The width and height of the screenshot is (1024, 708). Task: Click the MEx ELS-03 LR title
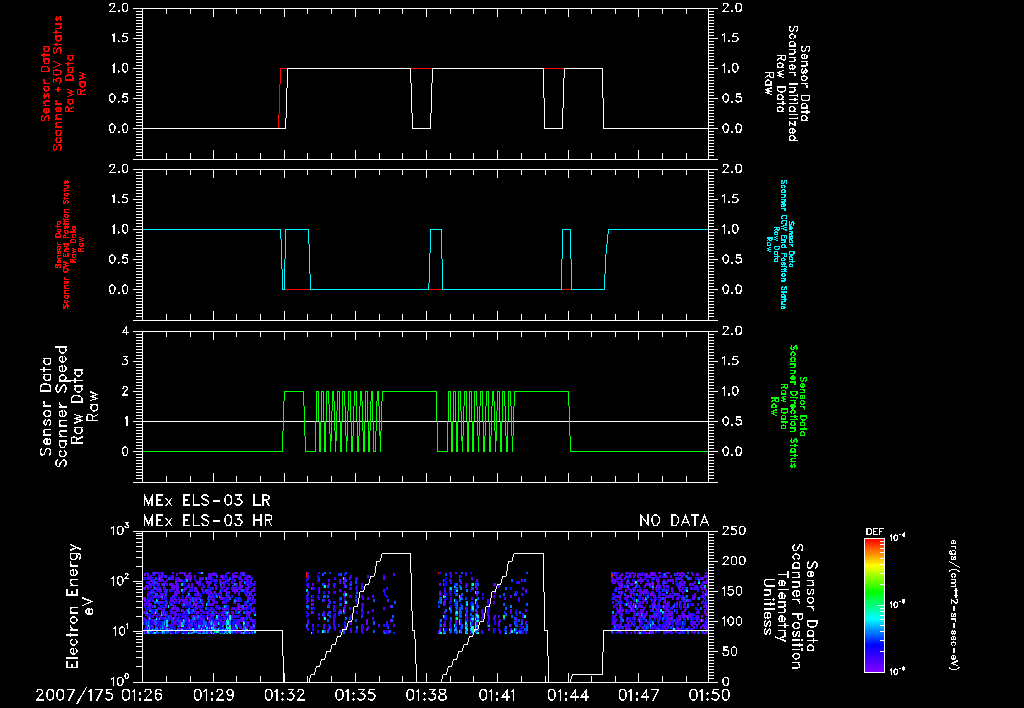[x=206, y=501]
